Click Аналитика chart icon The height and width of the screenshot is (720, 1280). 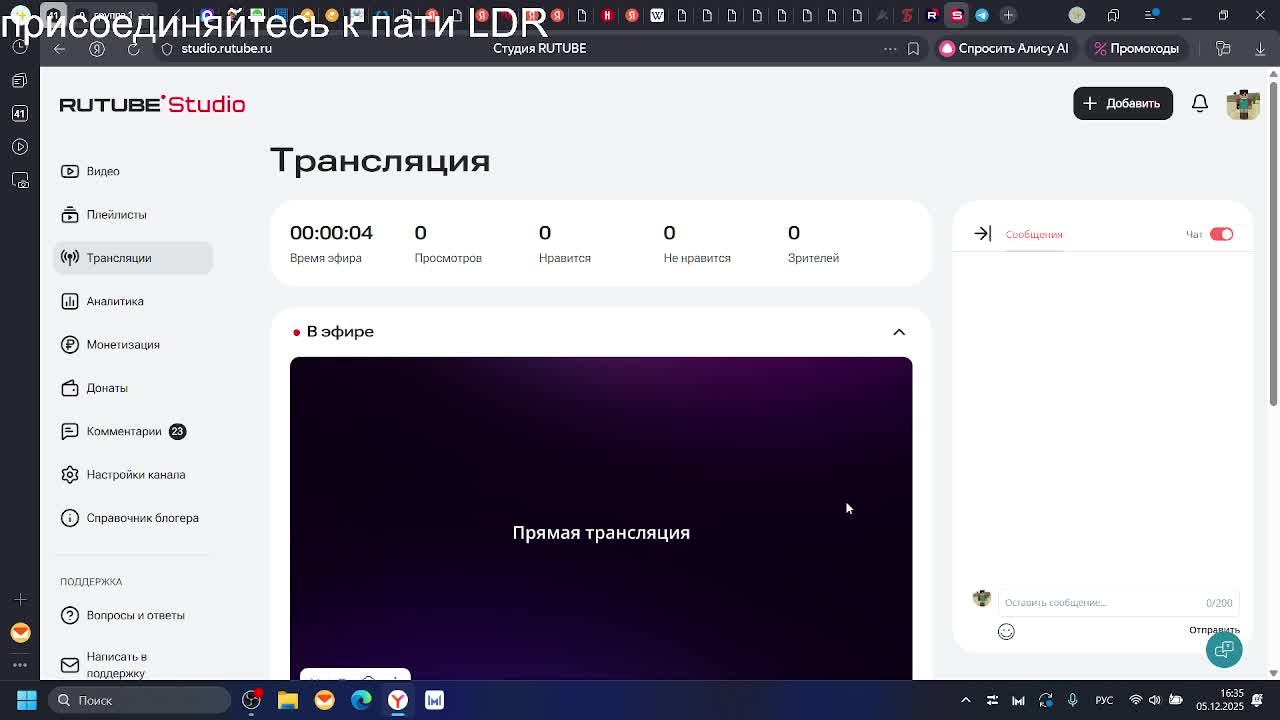click(x=69, y=301)
